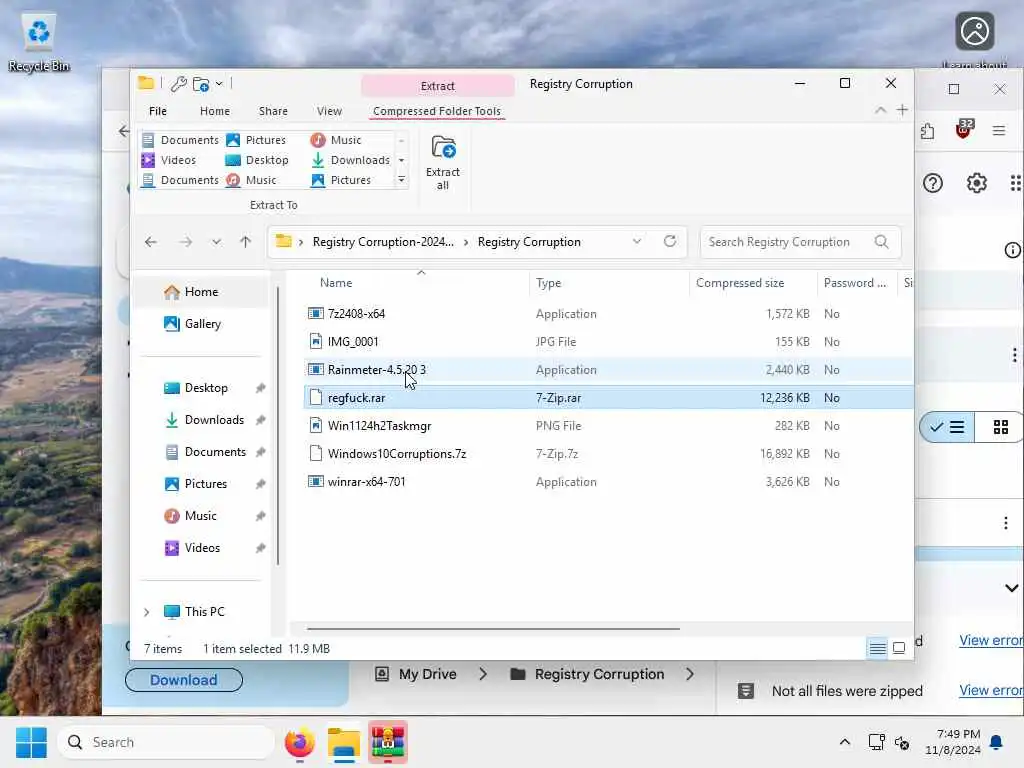Screen dimensions: 1024x768
Task: Select Home in the navigation pane
Action: pyautogui.click(x=202, y=292)
